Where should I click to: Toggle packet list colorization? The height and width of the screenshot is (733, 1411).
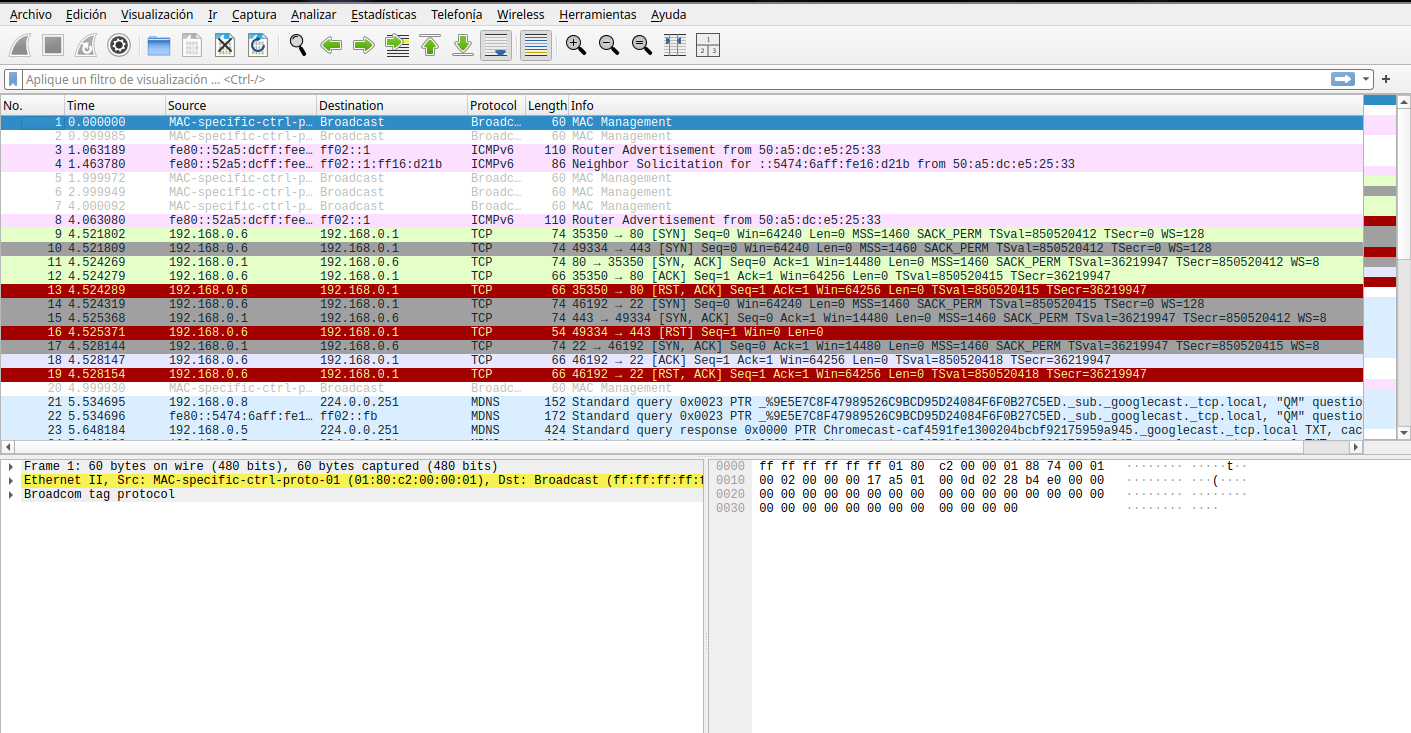536,45
